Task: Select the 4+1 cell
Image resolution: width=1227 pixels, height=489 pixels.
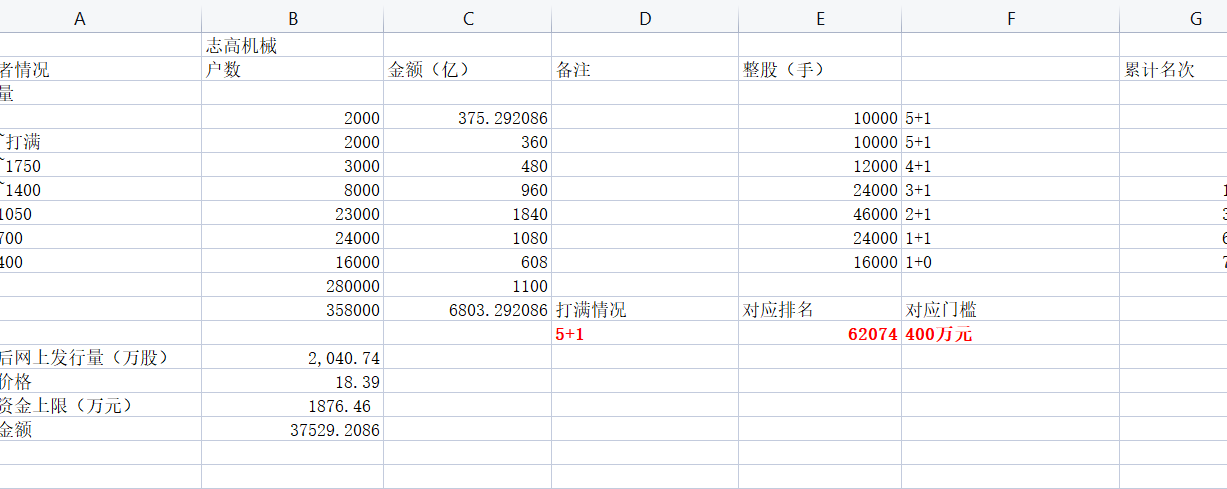Action: point(1010,165)
